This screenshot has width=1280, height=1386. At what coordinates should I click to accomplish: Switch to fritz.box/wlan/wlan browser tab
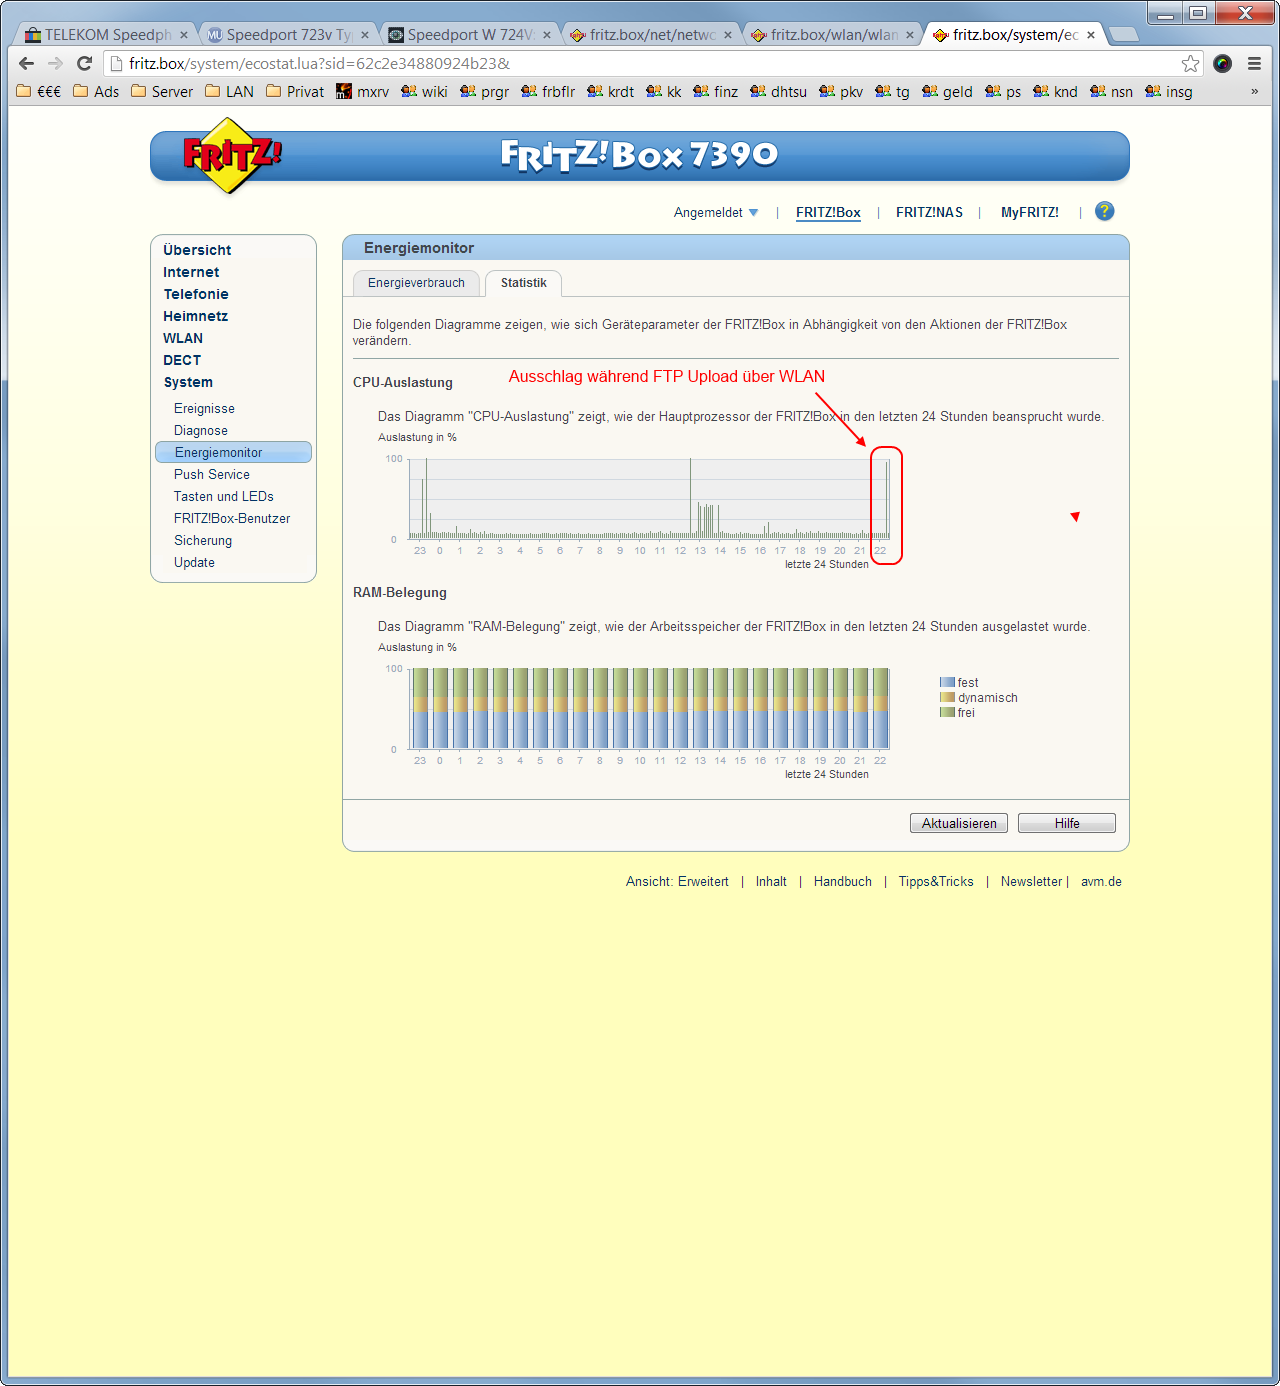(833, 35)
